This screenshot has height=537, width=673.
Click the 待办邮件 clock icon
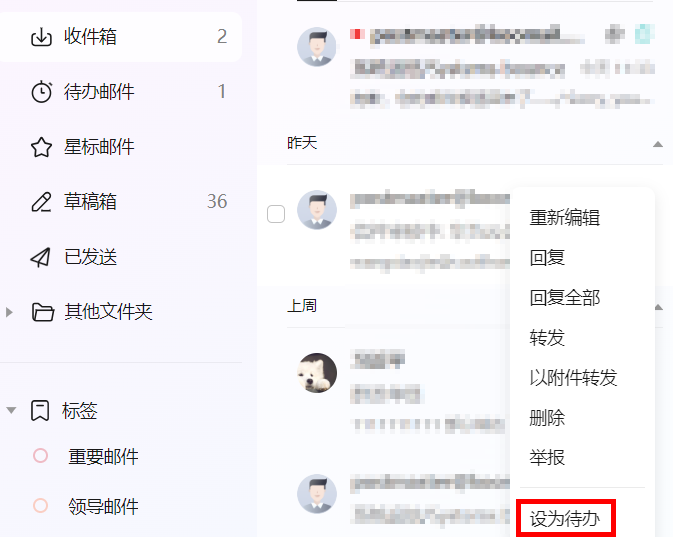[x=41, y=91]
